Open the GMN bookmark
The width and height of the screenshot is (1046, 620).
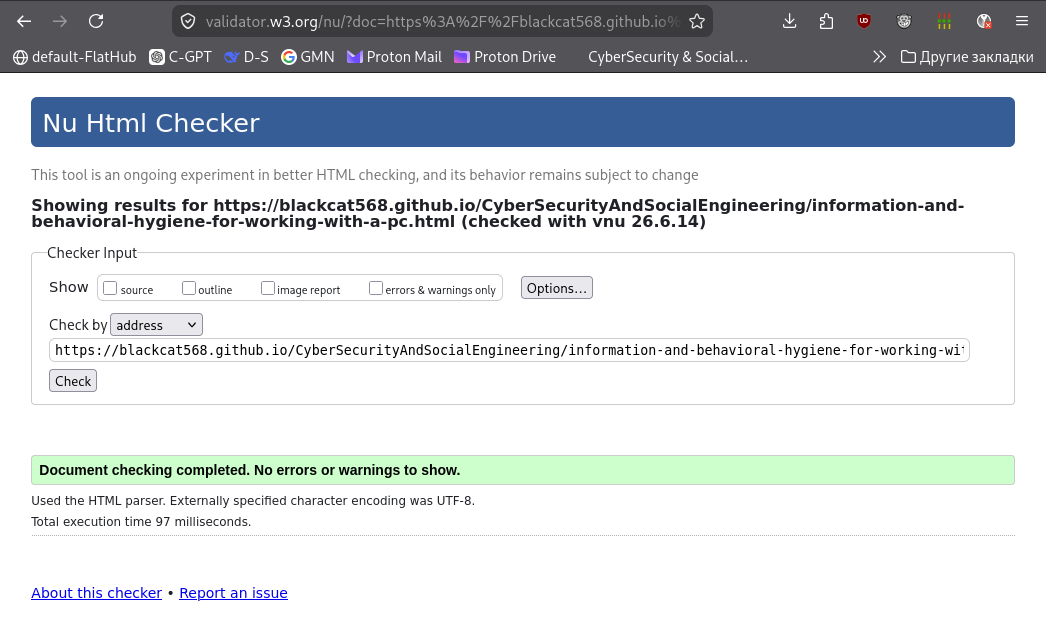click(308, 57)
